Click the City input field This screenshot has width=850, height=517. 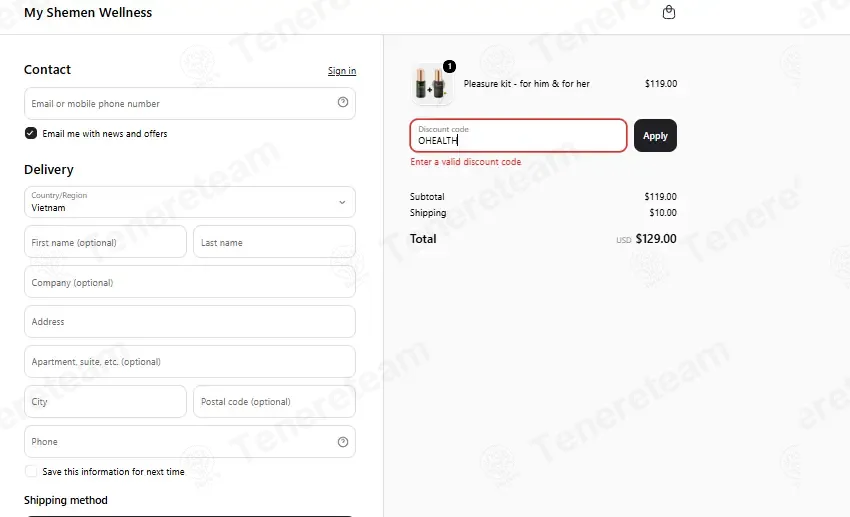[105, 402]
